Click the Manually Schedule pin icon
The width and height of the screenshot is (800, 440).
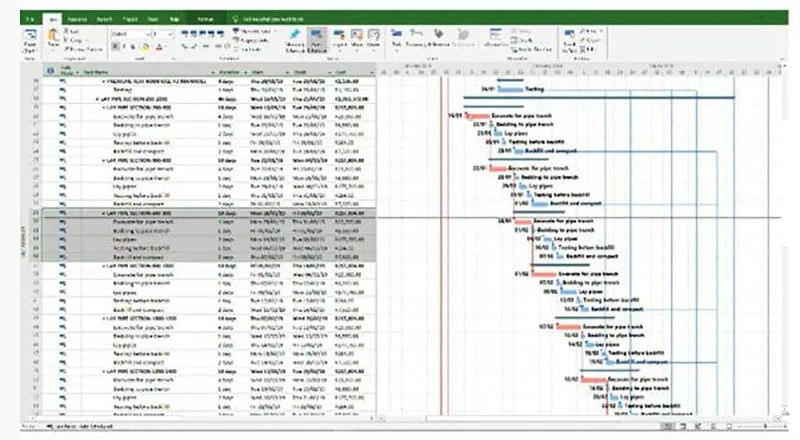(295, 38)
